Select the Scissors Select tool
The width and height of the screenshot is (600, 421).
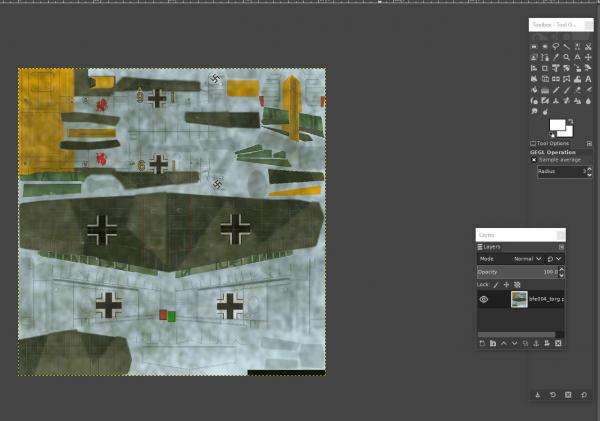588,47
